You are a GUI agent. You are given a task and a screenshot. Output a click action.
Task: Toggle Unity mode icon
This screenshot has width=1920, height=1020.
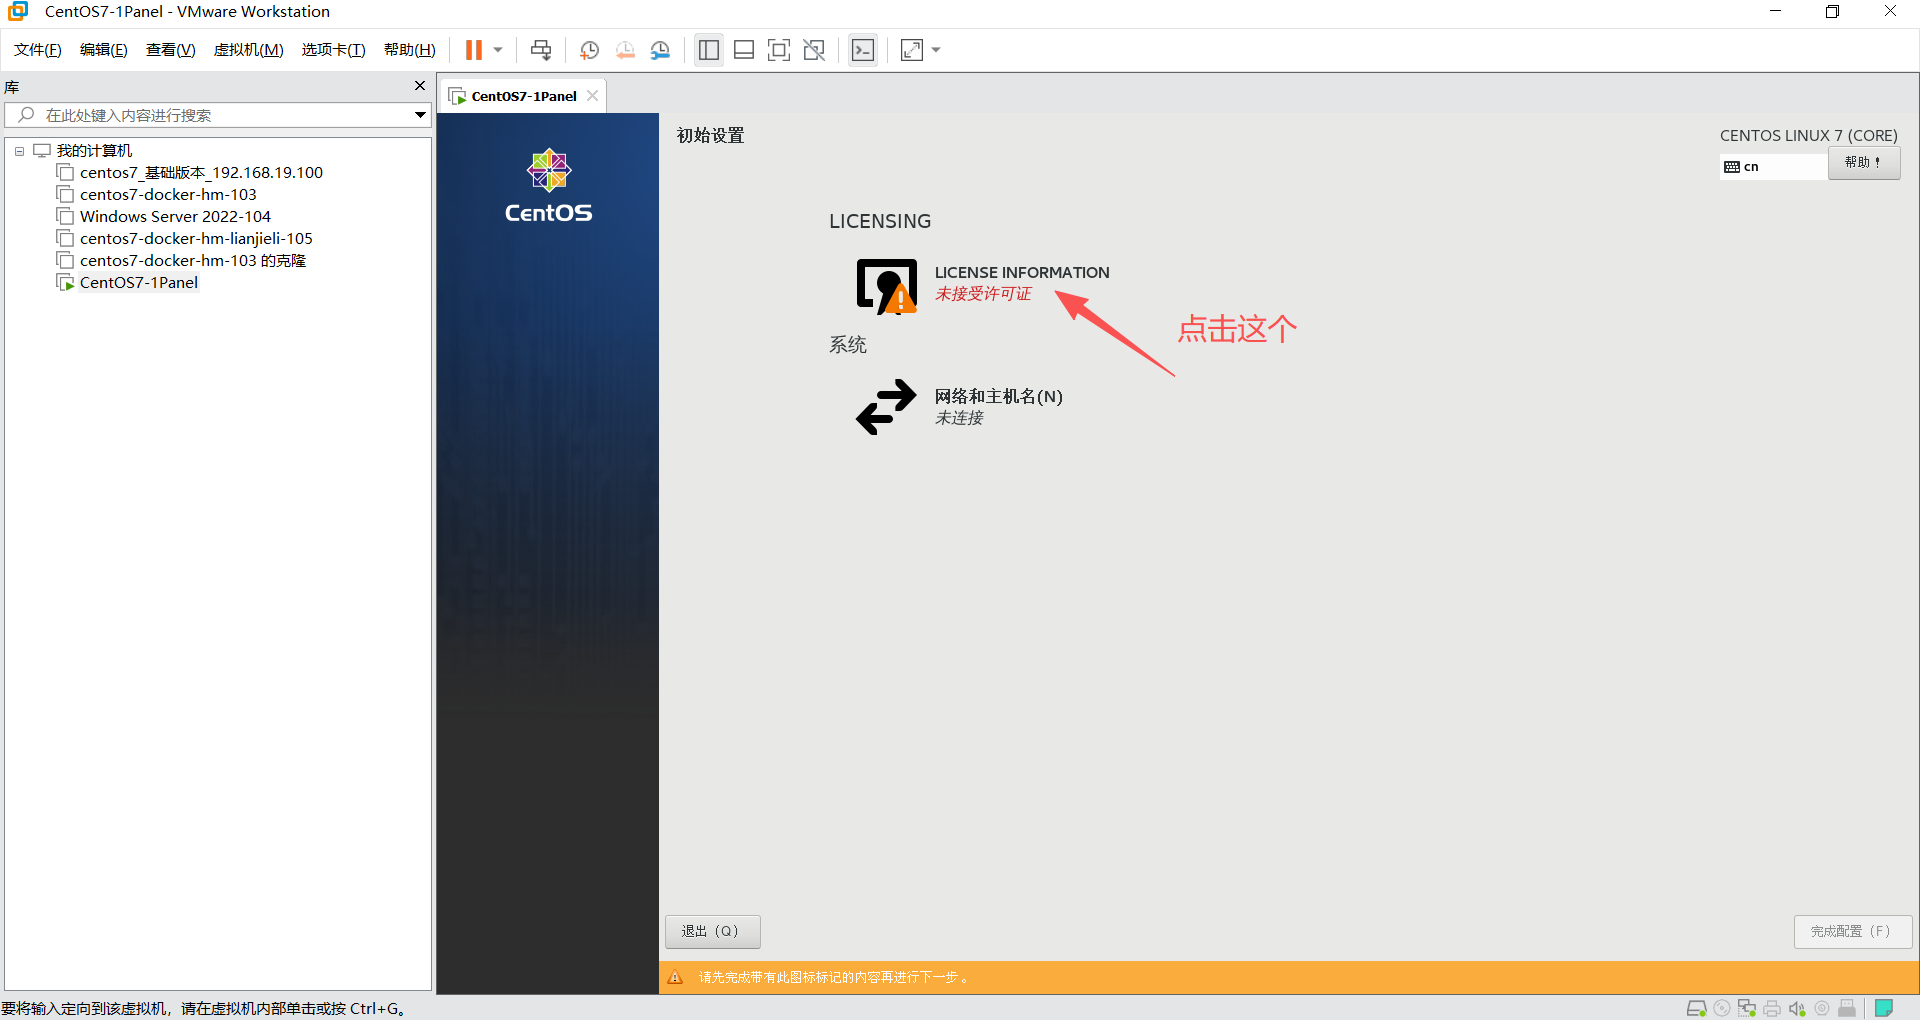[814, 50]
